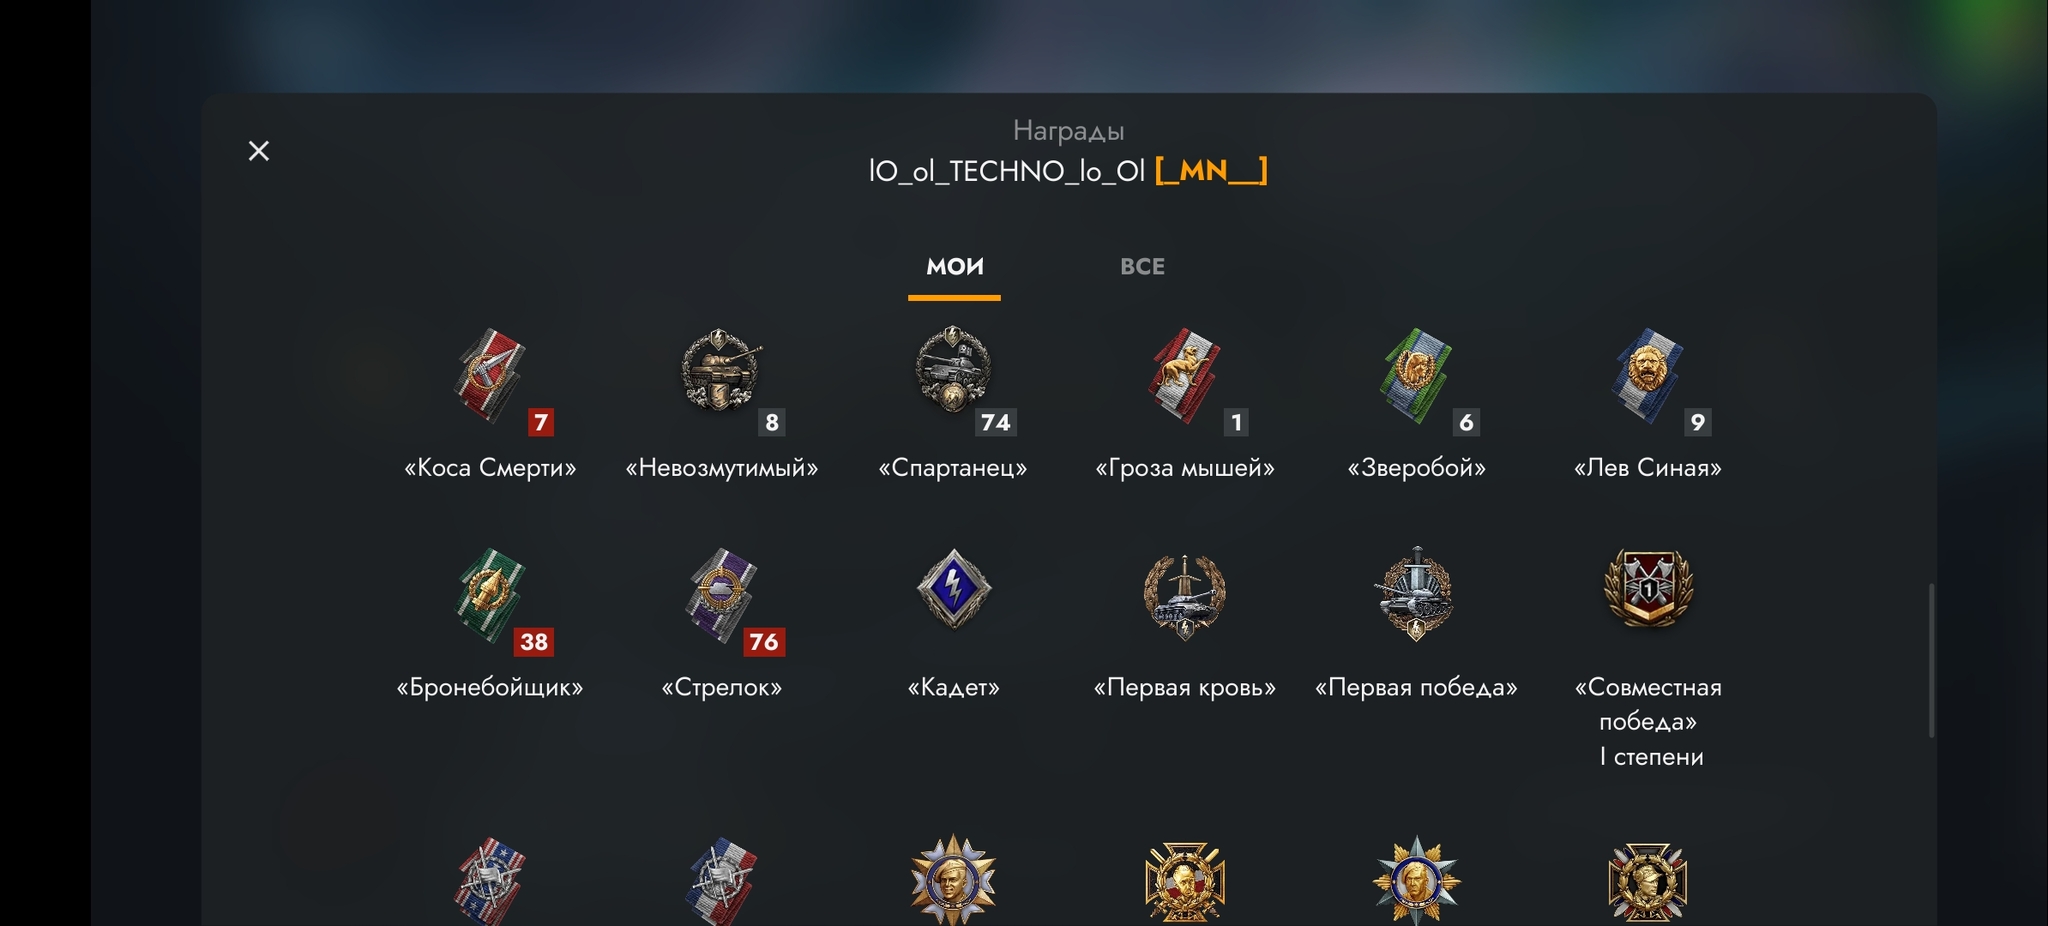Screen dimensions: 2048x926
Task: Open the «Зверобой» award
Action: tap(1416, 377)
